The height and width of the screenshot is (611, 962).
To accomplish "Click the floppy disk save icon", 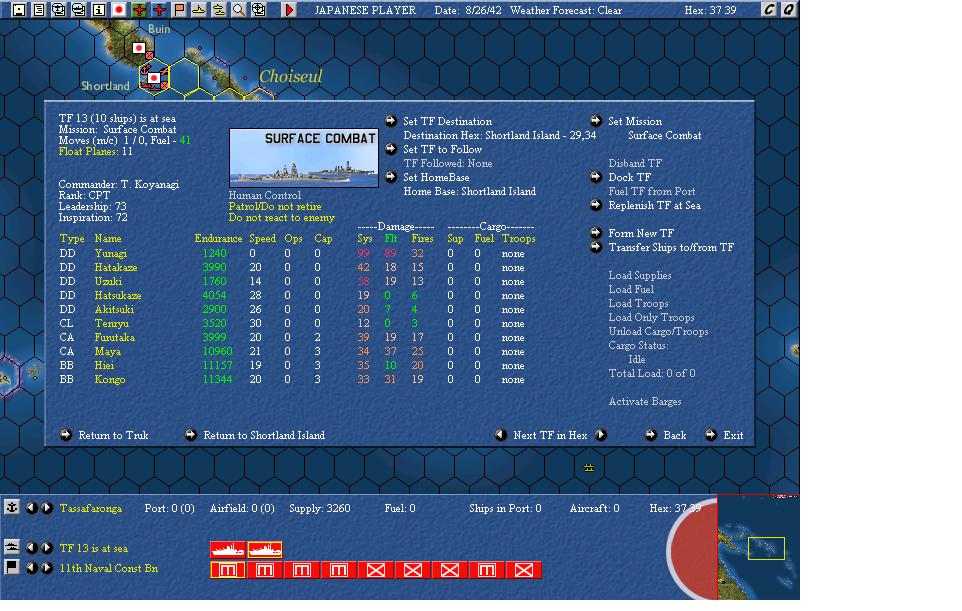I will tap(19, 10).
